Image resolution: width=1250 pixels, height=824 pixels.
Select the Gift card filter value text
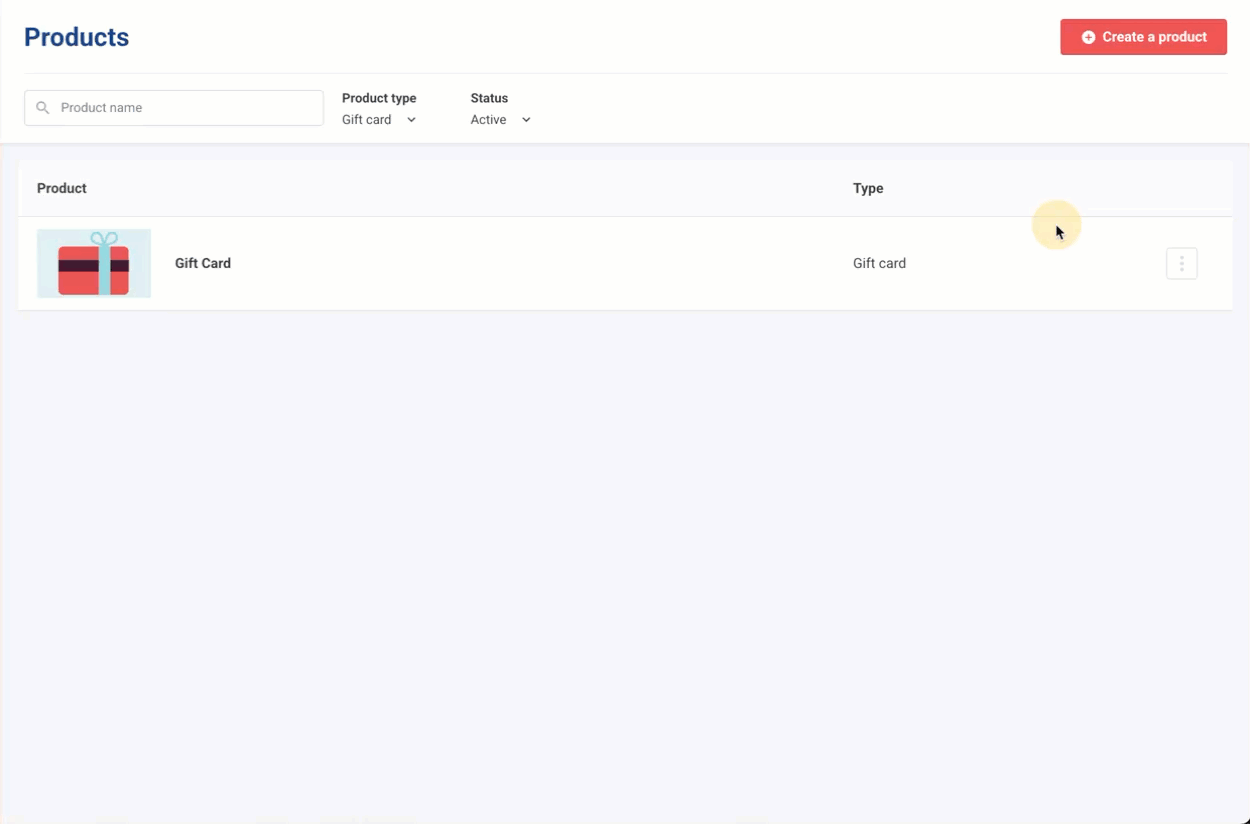(x=367, y=120)
